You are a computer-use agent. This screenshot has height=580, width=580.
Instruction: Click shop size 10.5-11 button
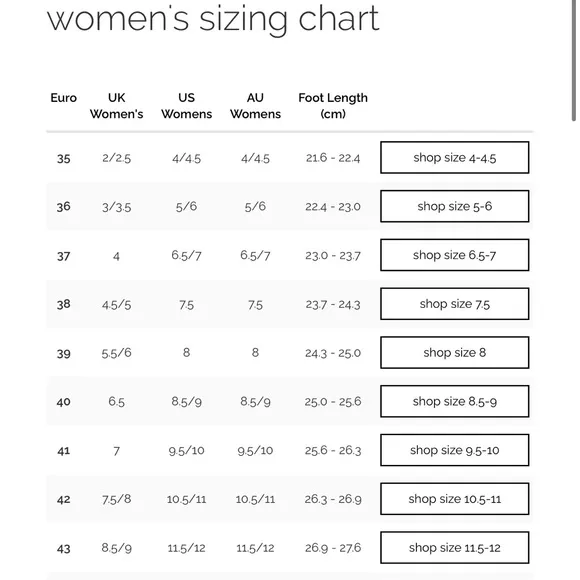[455, 499]
